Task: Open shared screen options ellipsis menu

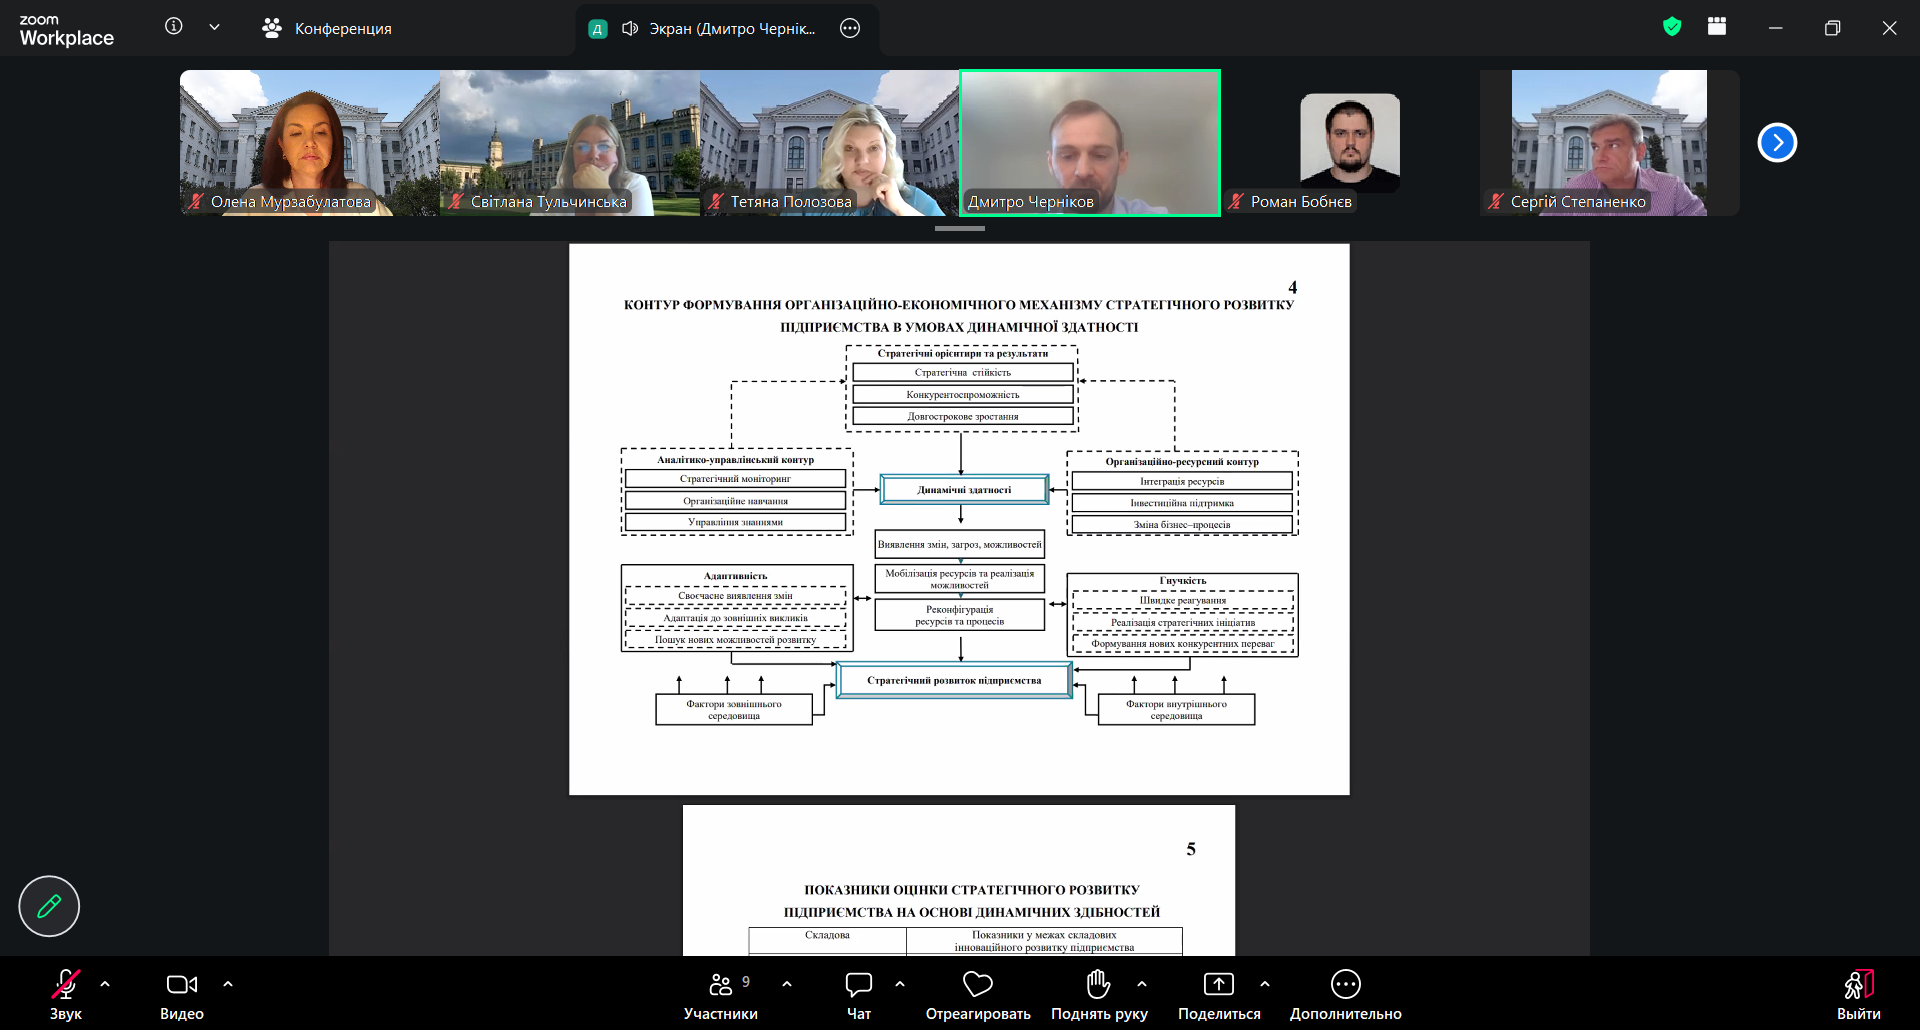Action: click(x=850, y=28)
